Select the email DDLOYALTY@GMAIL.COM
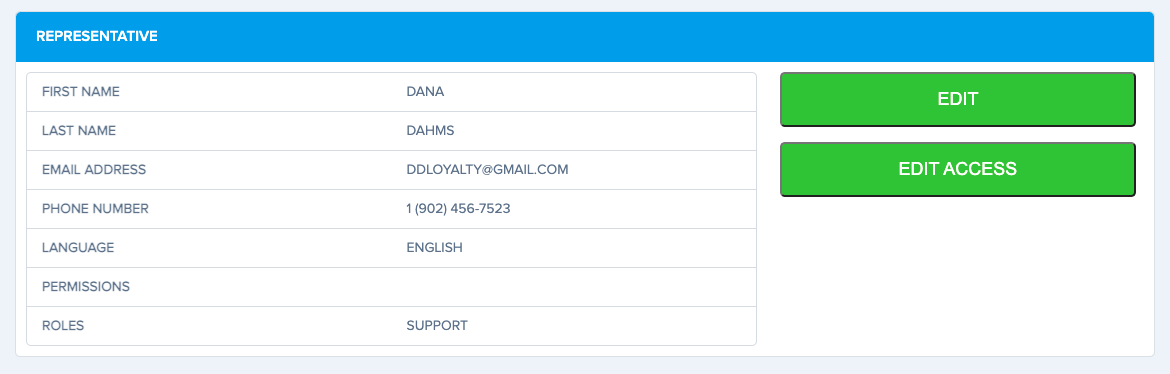The image size is (1170, 374). point(487,169)
